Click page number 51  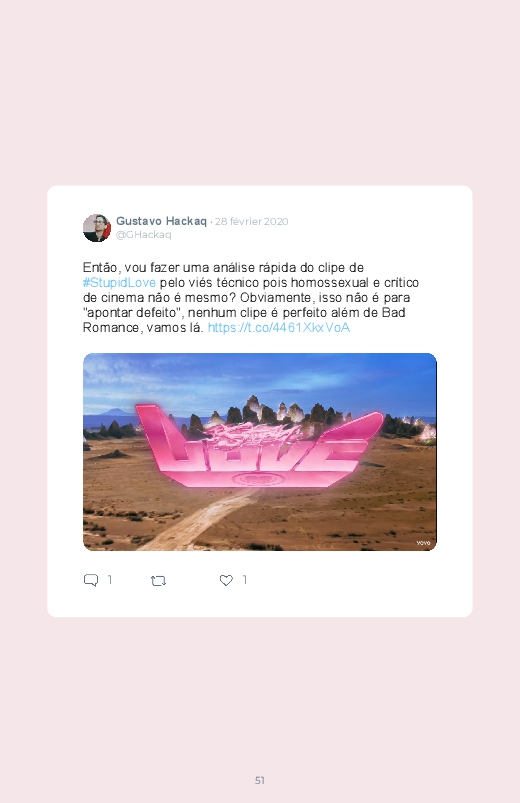pos(260,780)
